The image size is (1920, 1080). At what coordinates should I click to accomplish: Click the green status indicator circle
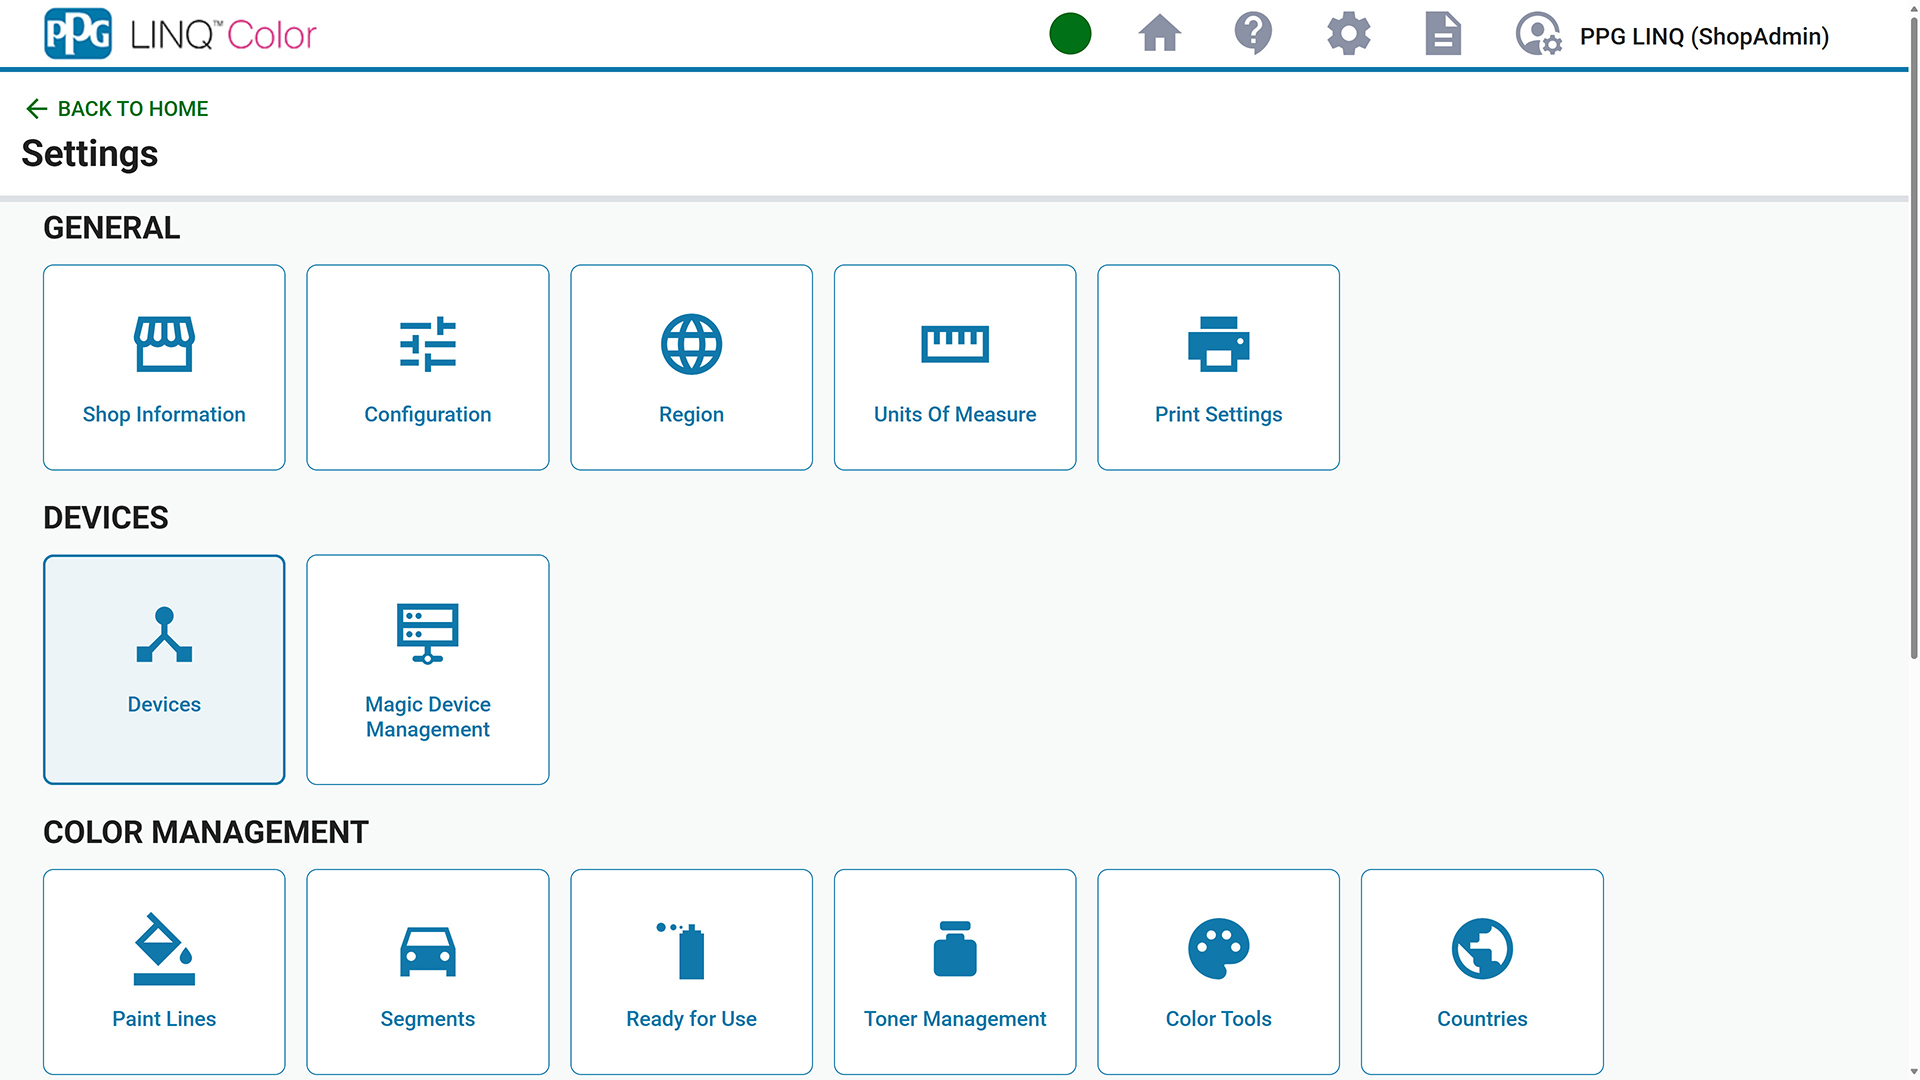[1070, 34]
